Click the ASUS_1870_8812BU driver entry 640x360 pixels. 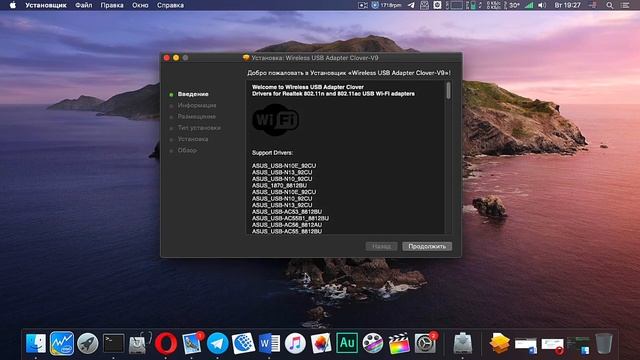coord(279,185)
